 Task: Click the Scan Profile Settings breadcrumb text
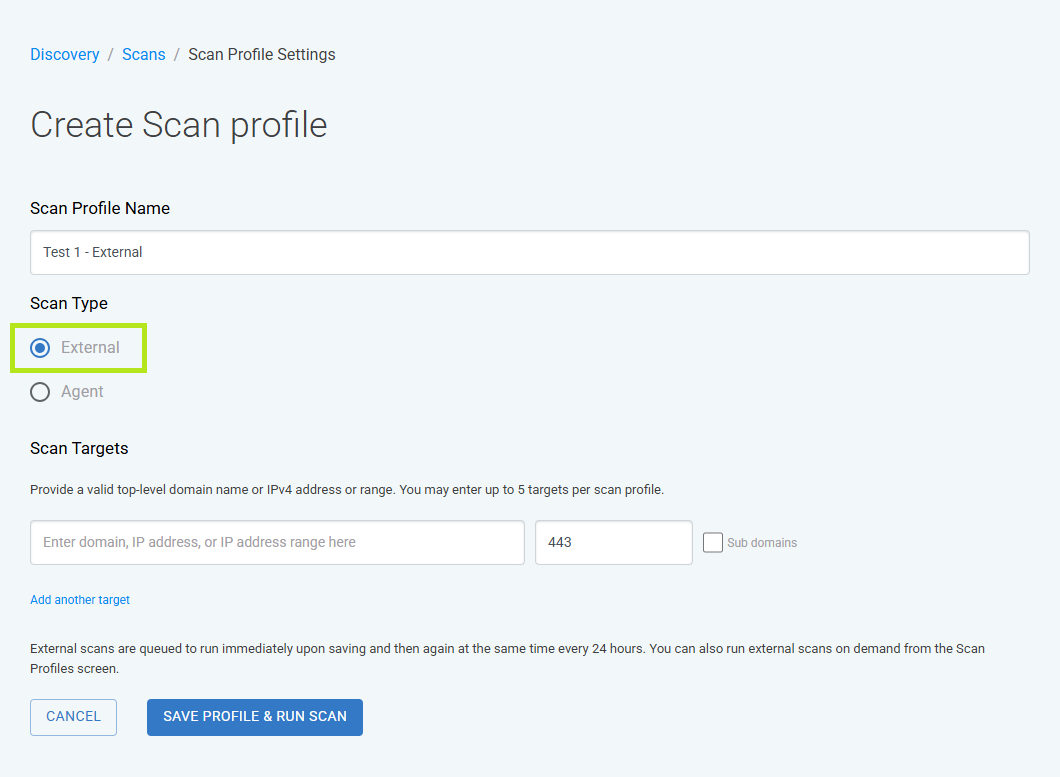pos(262,55)
